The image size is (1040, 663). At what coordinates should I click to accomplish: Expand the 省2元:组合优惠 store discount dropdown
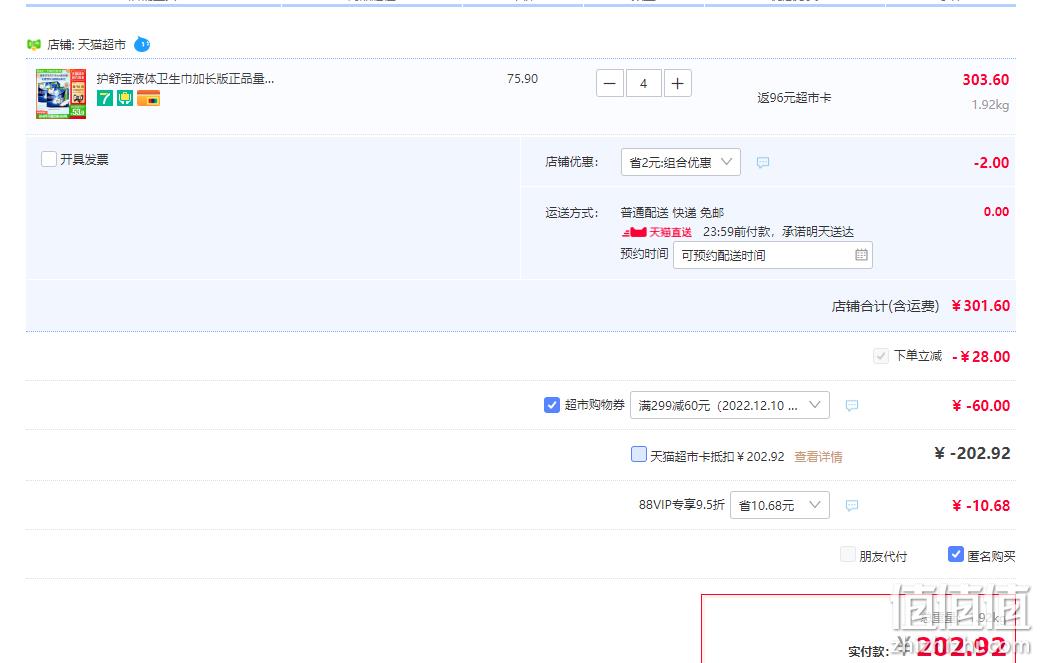coord(681,162)
